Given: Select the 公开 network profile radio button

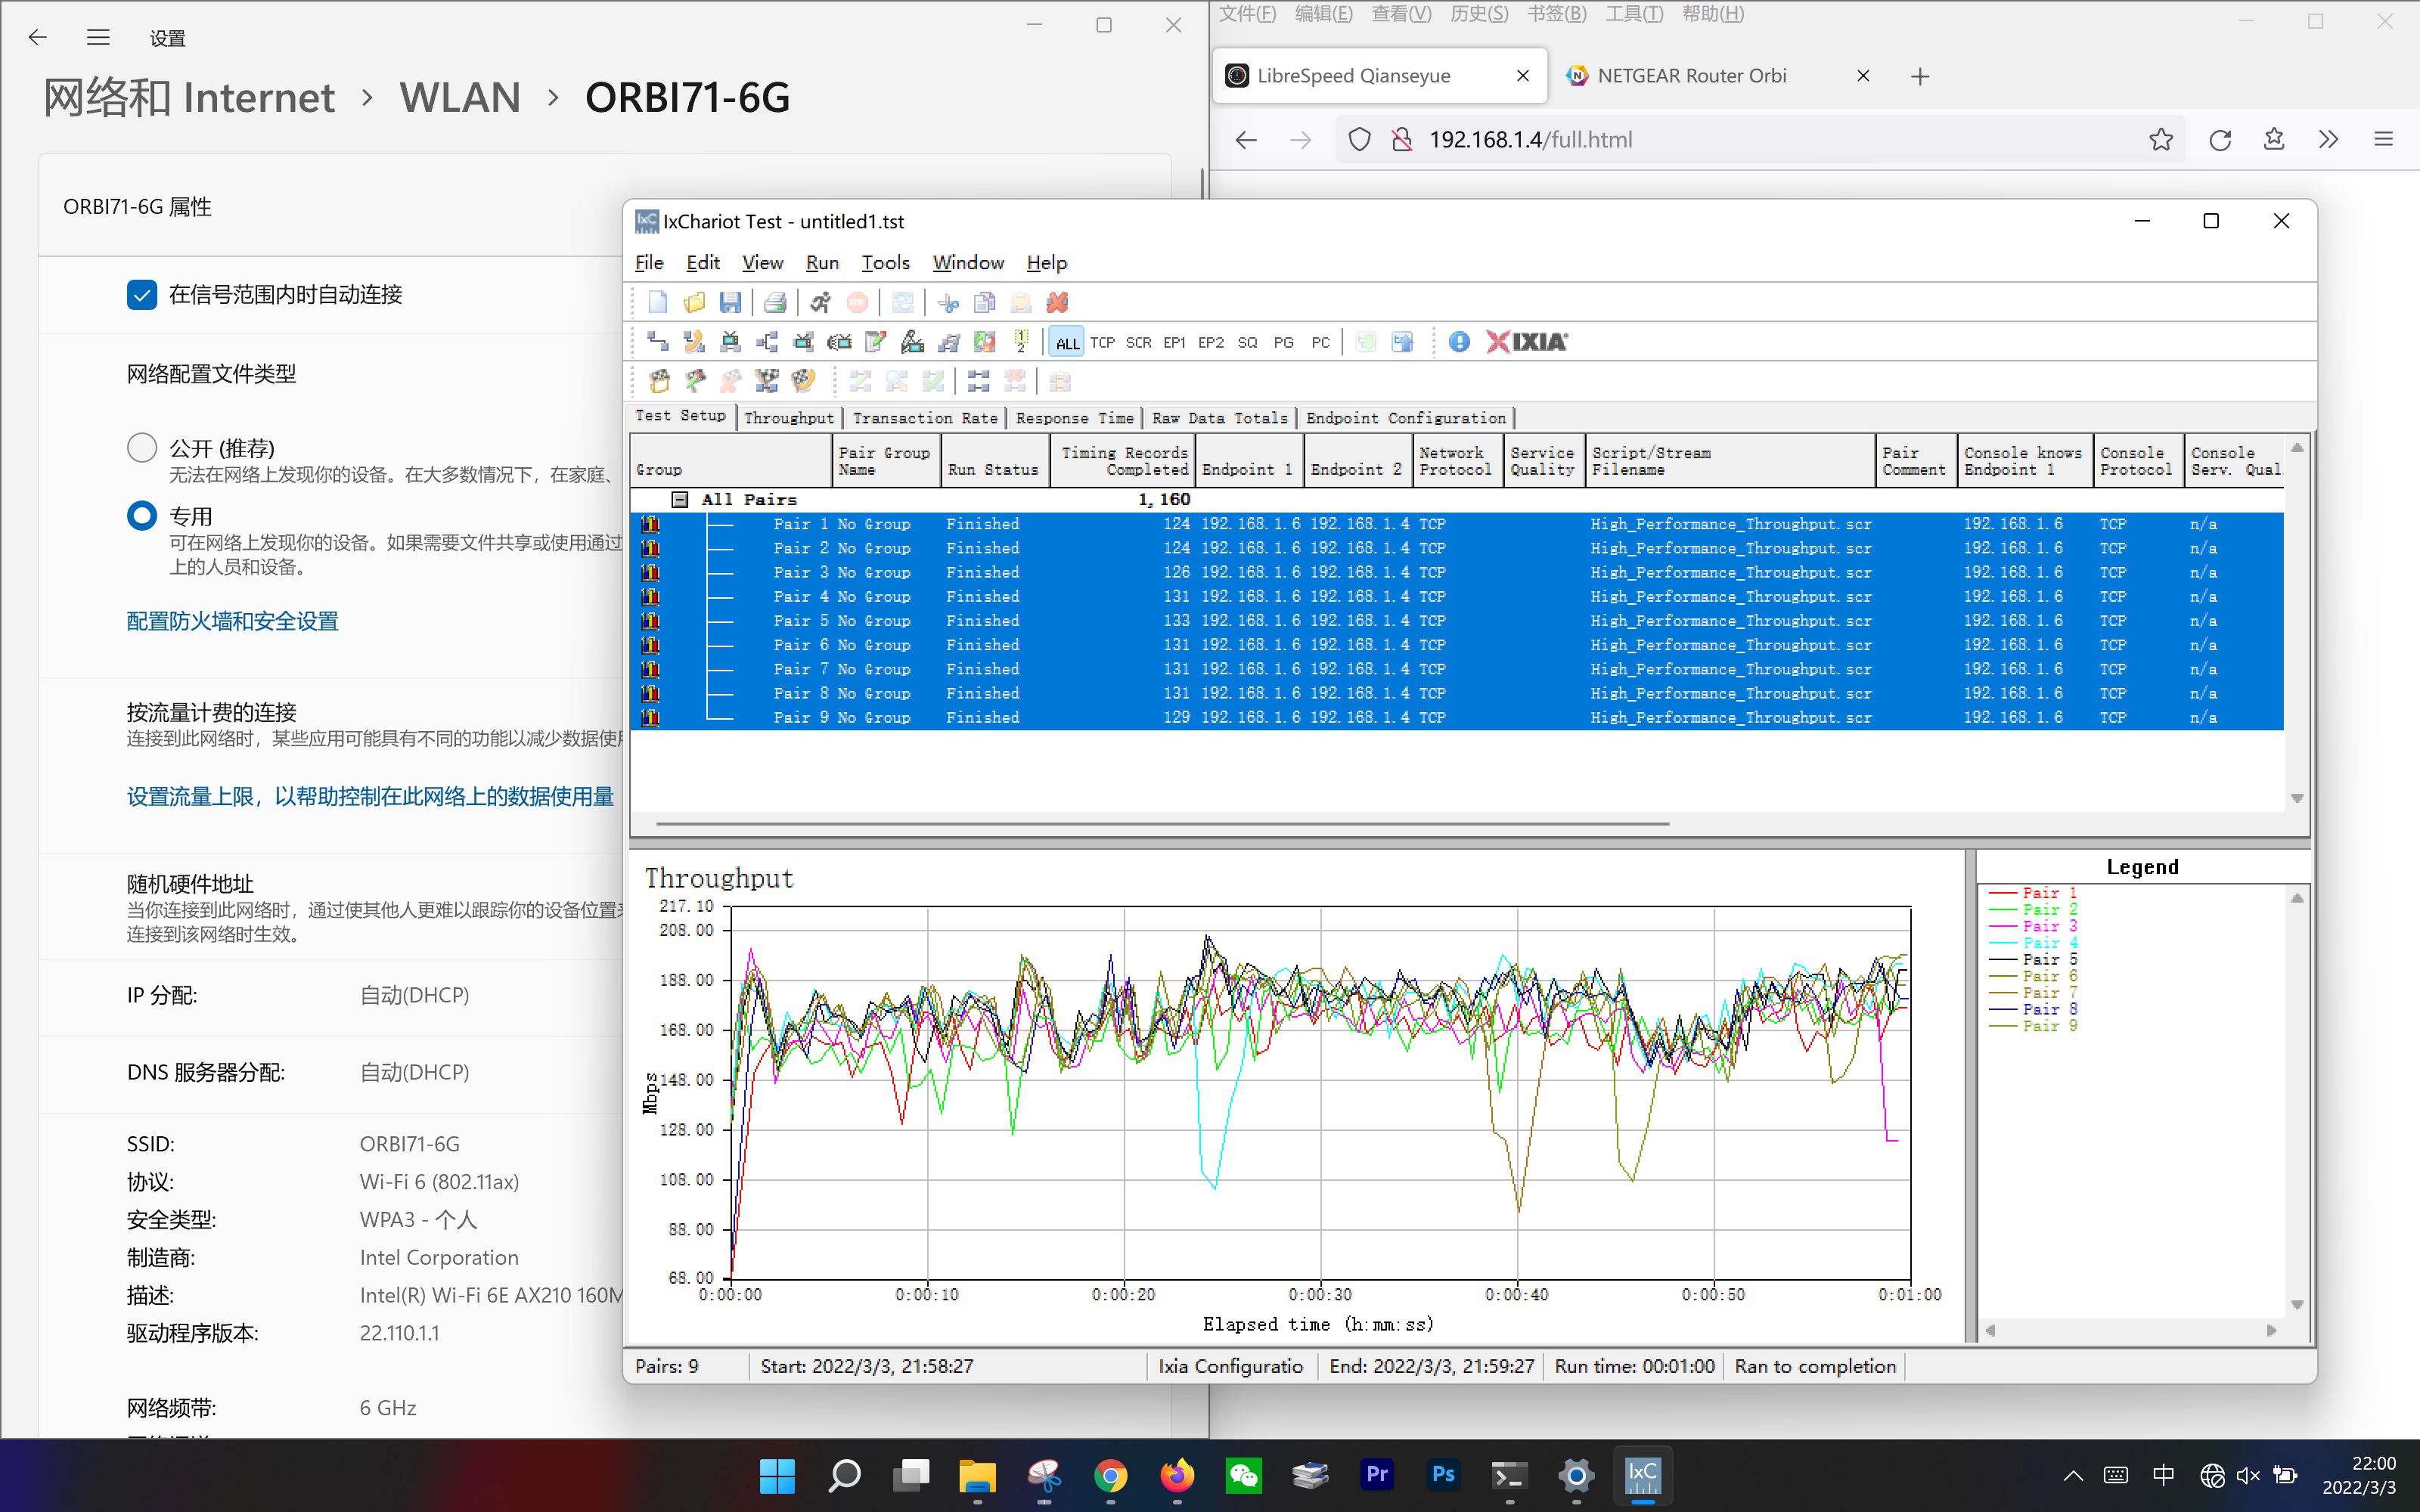Looking at the screenshot, I should [142, 447].
